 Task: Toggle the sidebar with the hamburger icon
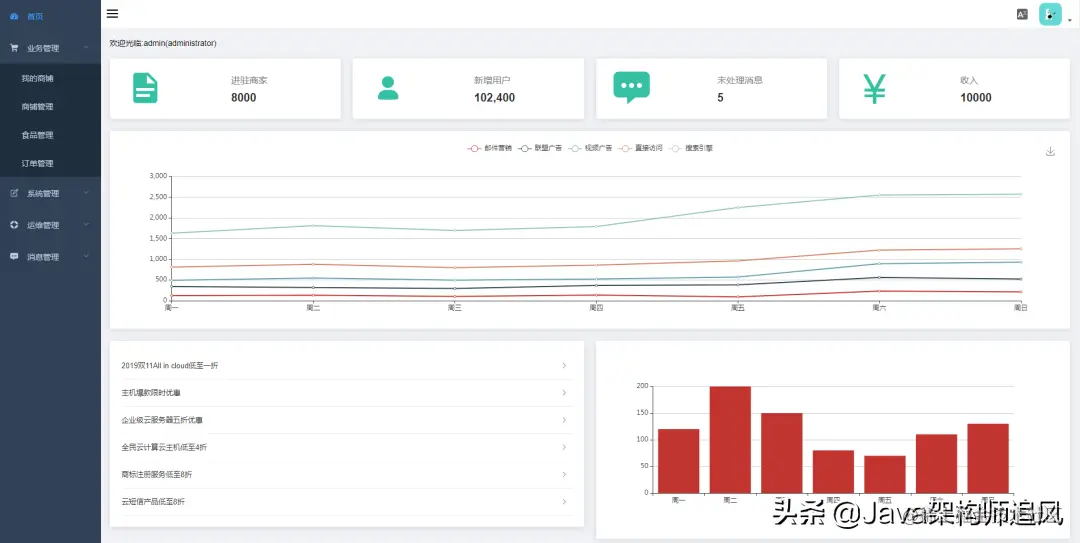point(112,14)
